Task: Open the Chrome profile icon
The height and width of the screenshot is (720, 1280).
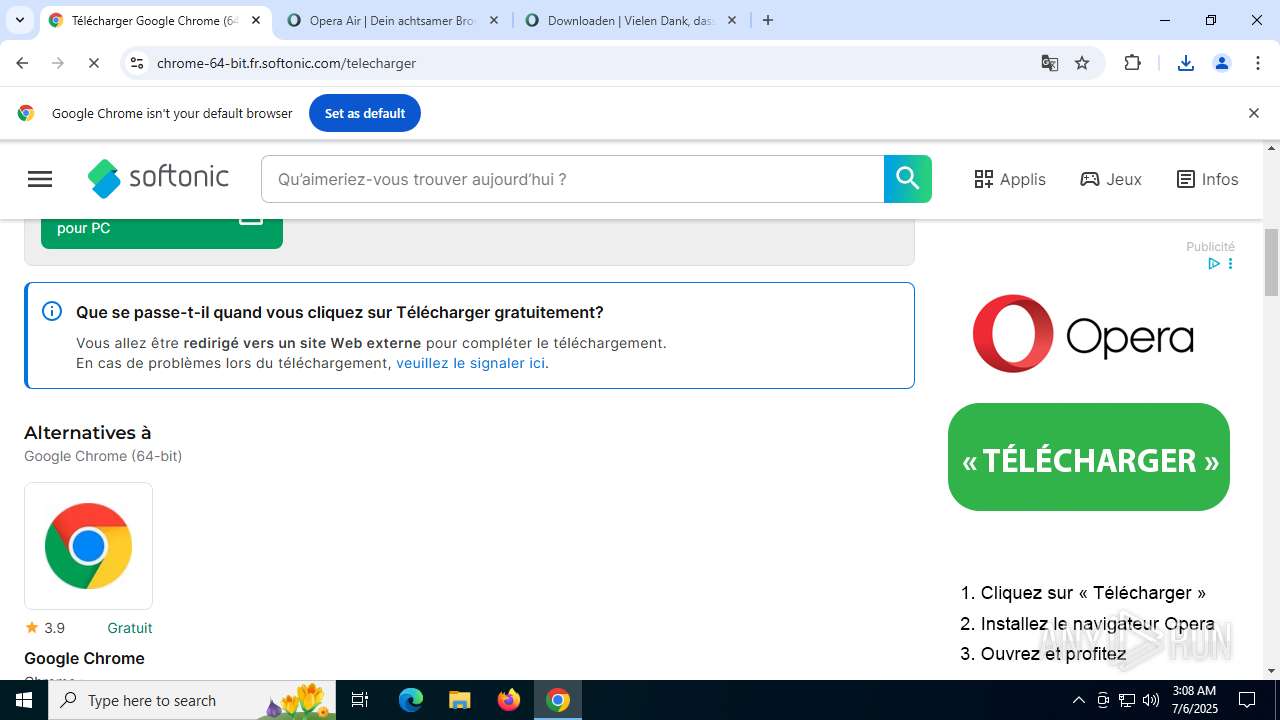Action: pyautogui.click(x=1222, y=63)
